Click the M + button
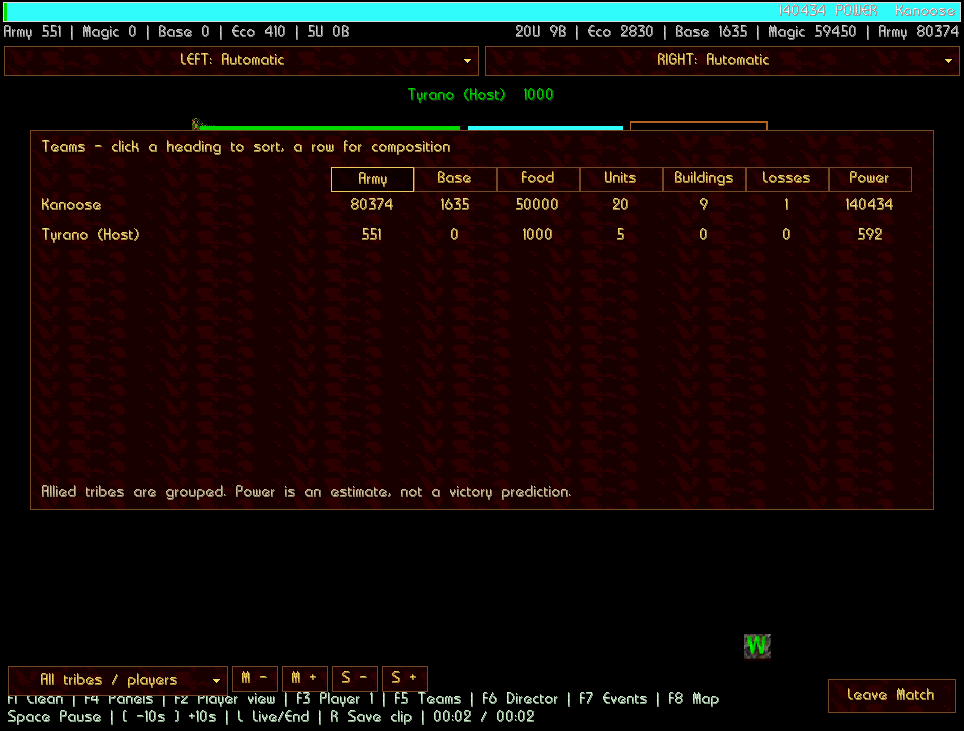The image size is (964, 731). [x=305, y=679]
